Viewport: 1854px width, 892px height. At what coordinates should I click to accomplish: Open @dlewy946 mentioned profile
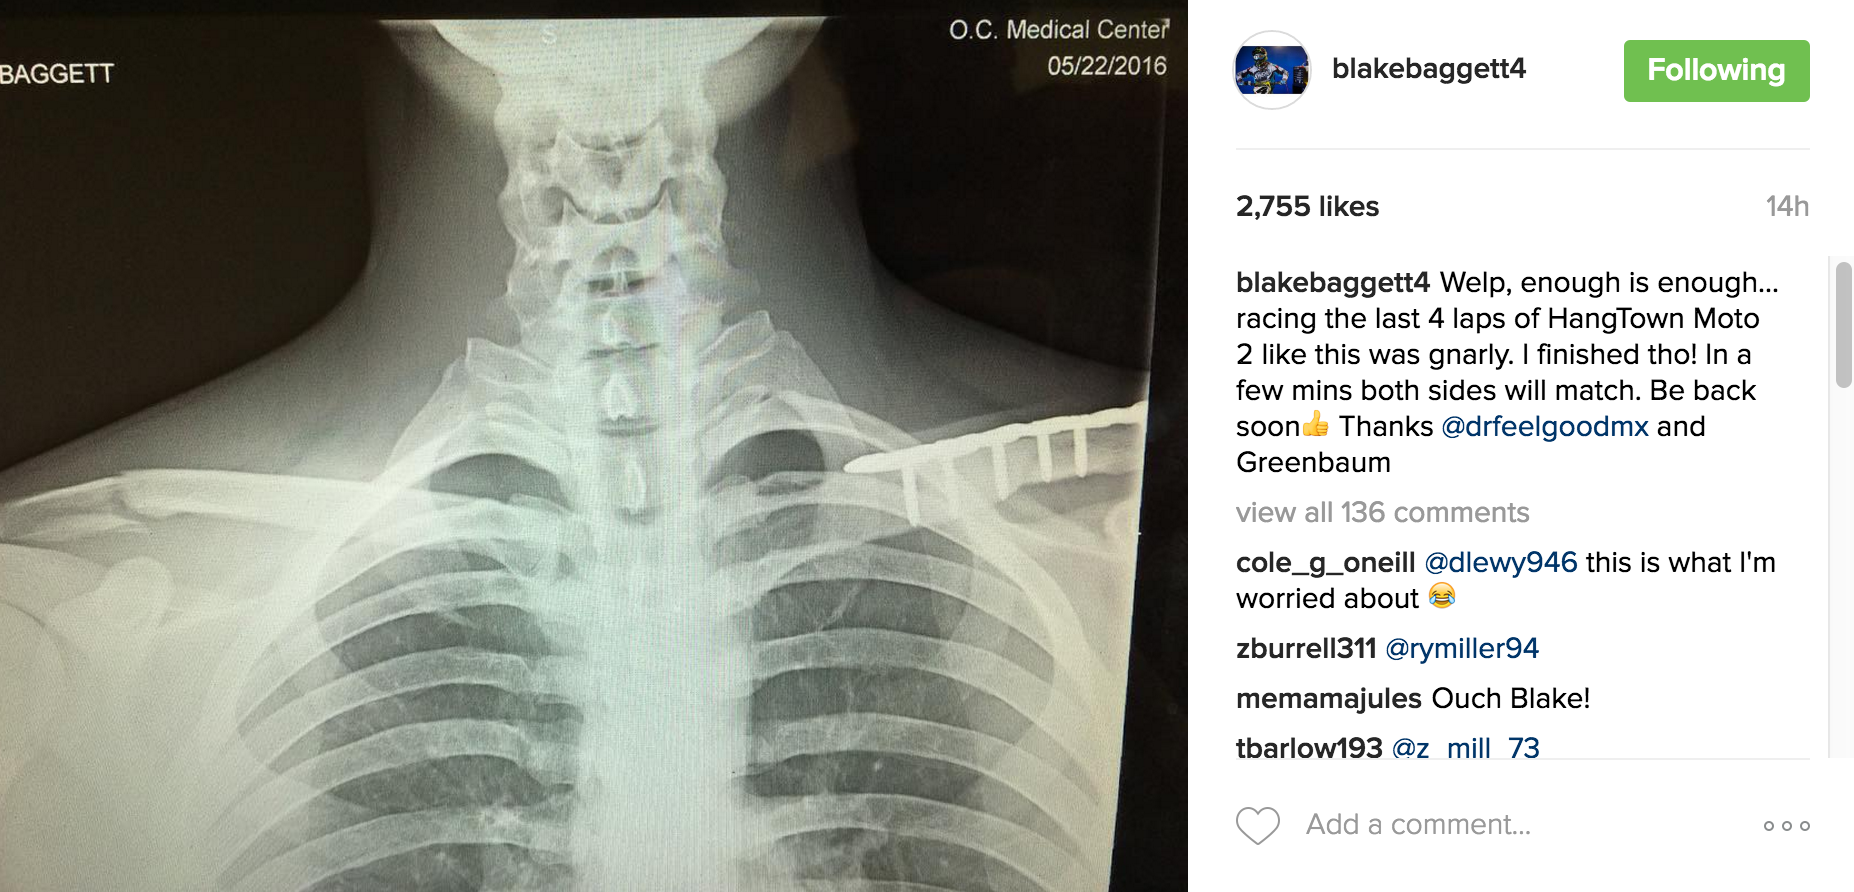point(1500,562)
